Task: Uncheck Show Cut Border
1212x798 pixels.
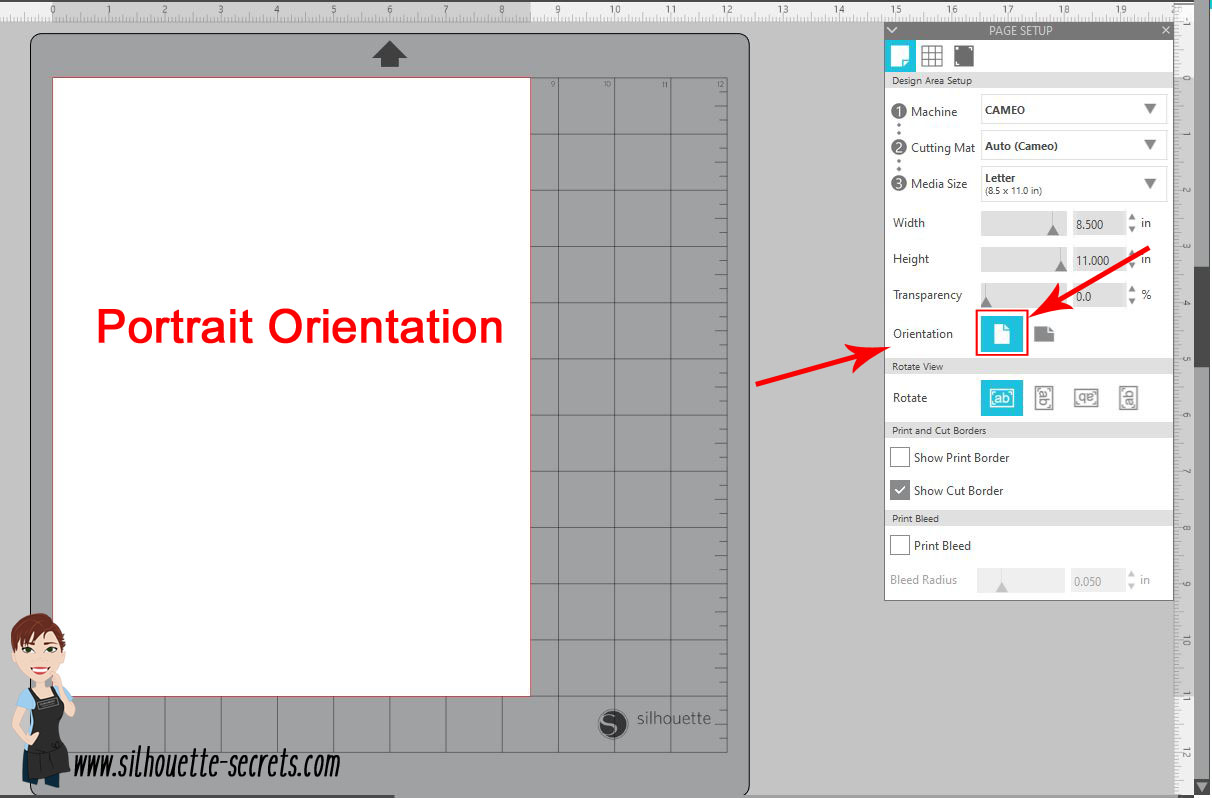Action: 899,490
